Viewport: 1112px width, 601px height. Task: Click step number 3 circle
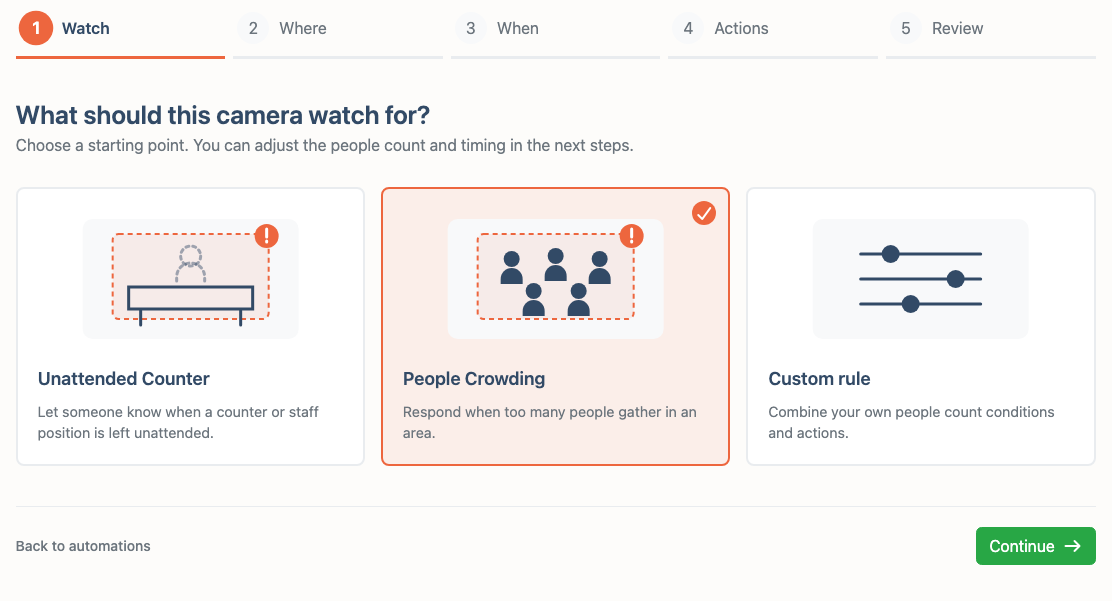pos(470,28)
